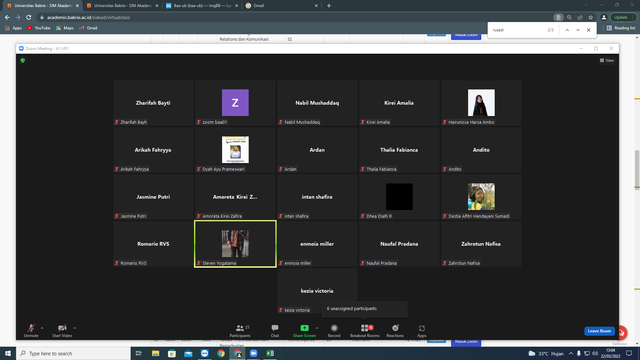Open the Gmail bookmark
Viewport: 640px width, 360px height.
pos(88,28)
